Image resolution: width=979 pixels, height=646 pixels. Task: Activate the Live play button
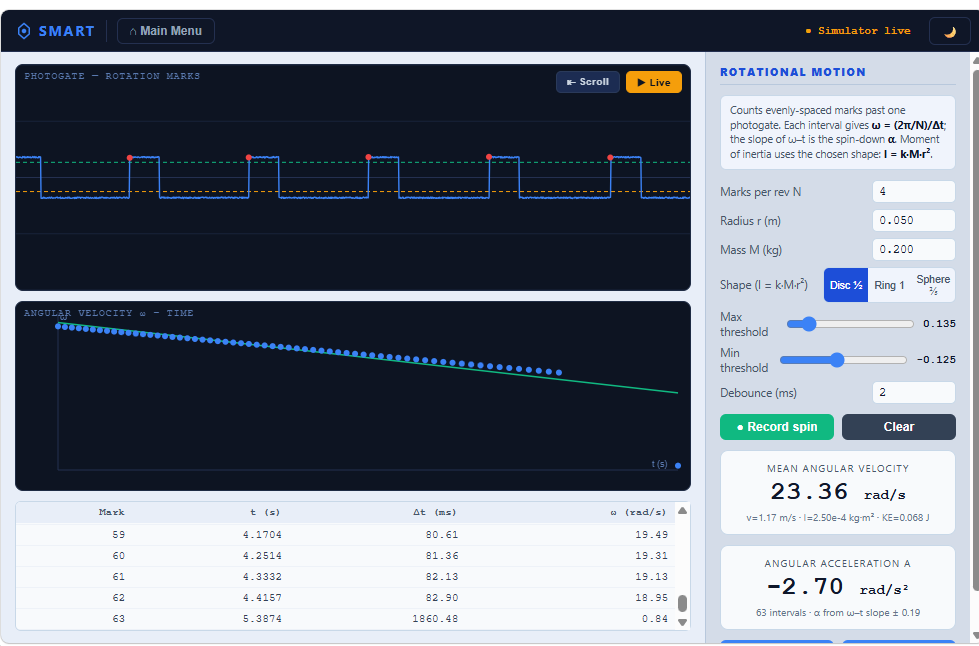[654, 82]
